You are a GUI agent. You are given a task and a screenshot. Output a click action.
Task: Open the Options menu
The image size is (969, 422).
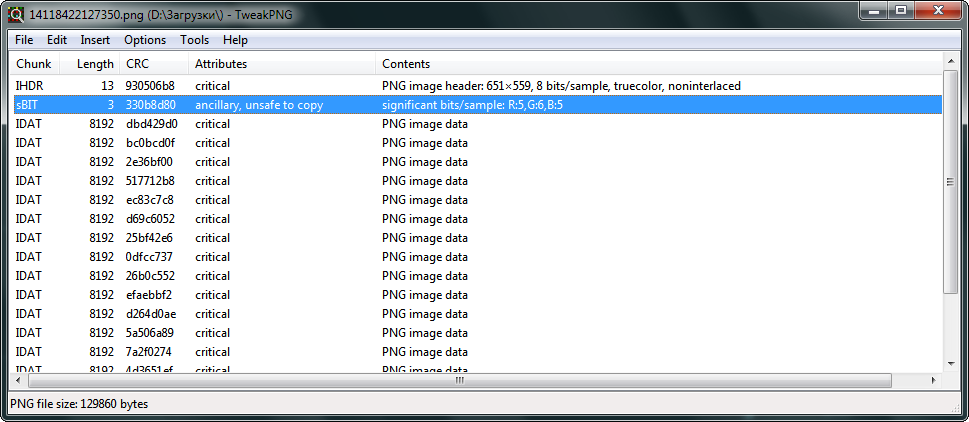point(145,40)
